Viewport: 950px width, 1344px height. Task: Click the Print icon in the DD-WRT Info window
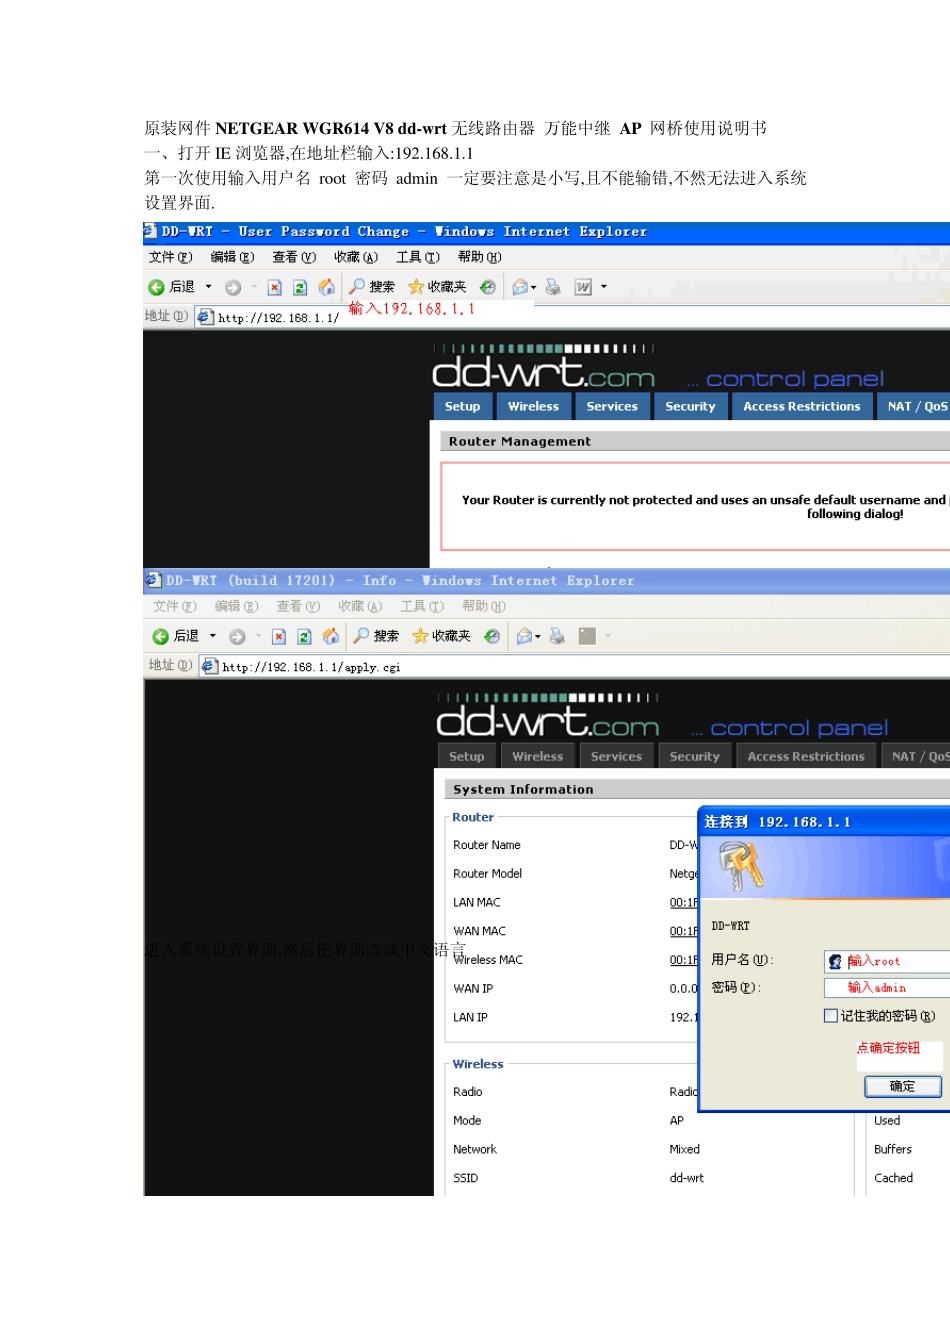pos(557,636)
